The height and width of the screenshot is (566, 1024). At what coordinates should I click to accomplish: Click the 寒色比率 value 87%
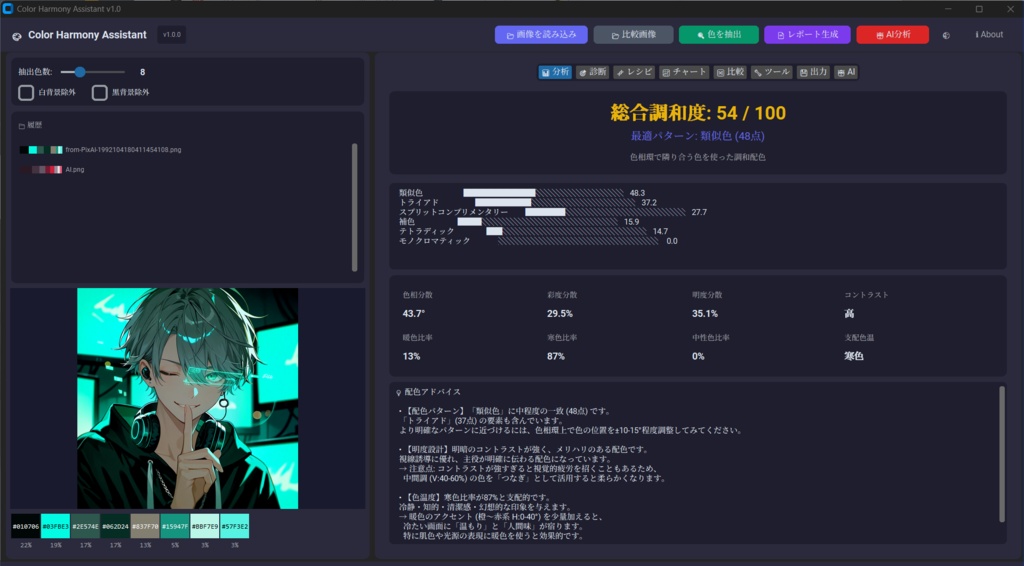556,356
